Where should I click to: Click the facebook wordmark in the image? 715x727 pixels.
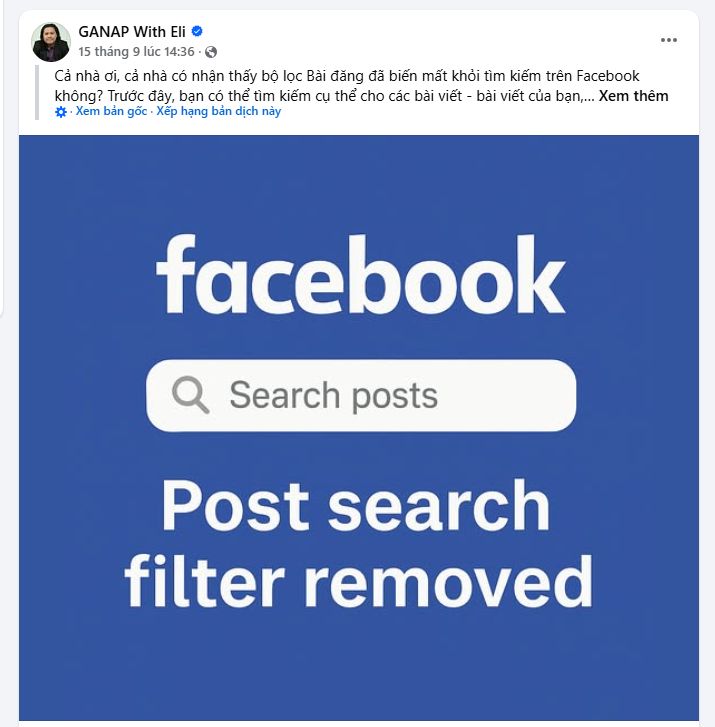tap(361, 274)
